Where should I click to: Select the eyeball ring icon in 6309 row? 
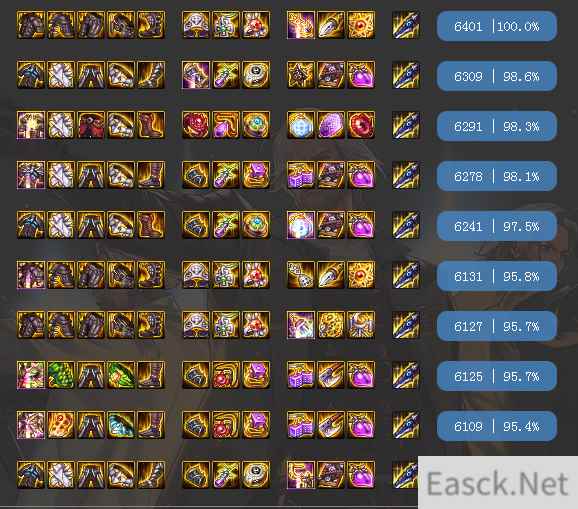pyautogui.click(x=256, y=75)
